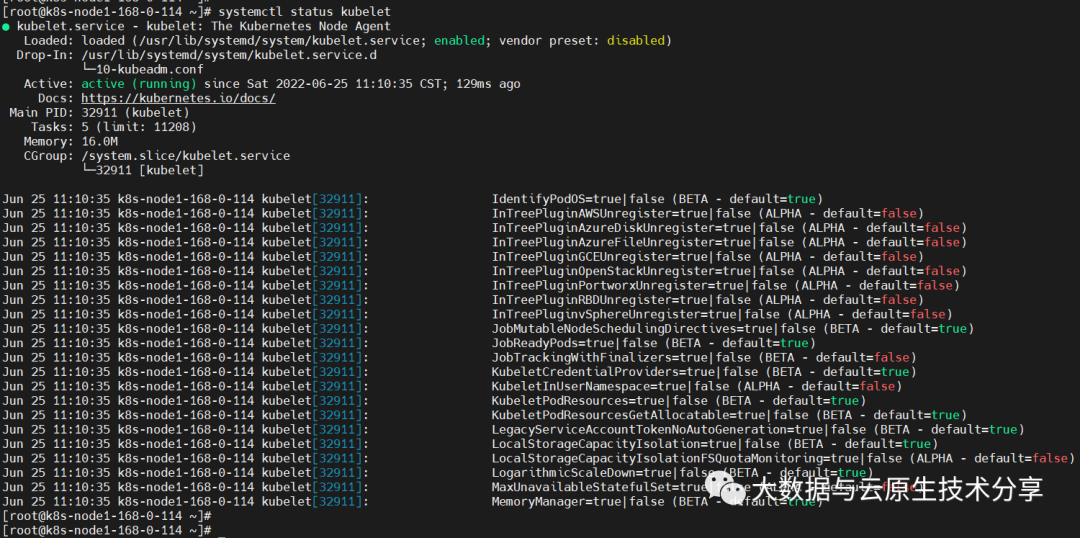Image resolution: width=1080 pixels, height=538 pixels.
Task: Click the '/system.slice/kubelet.service' CGroup path
Action: coord(185,156)
